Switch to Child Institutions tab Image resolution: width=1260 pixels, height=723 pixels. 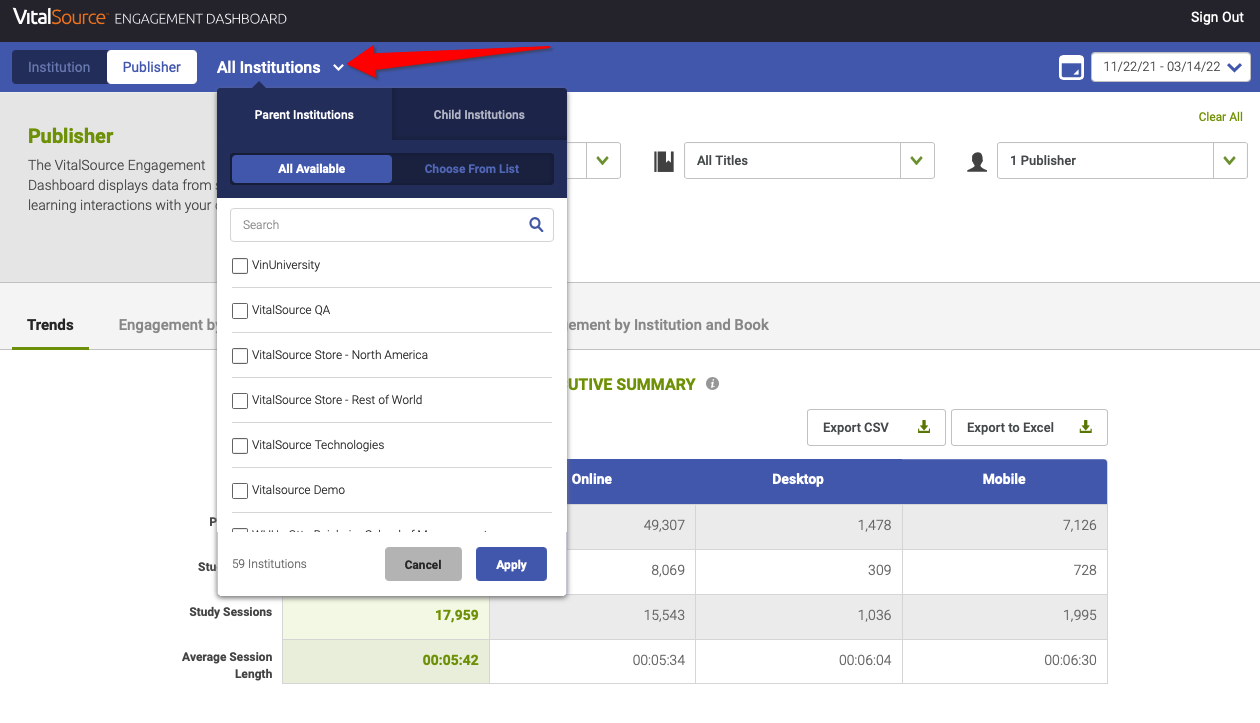click(x=479, y=115)
